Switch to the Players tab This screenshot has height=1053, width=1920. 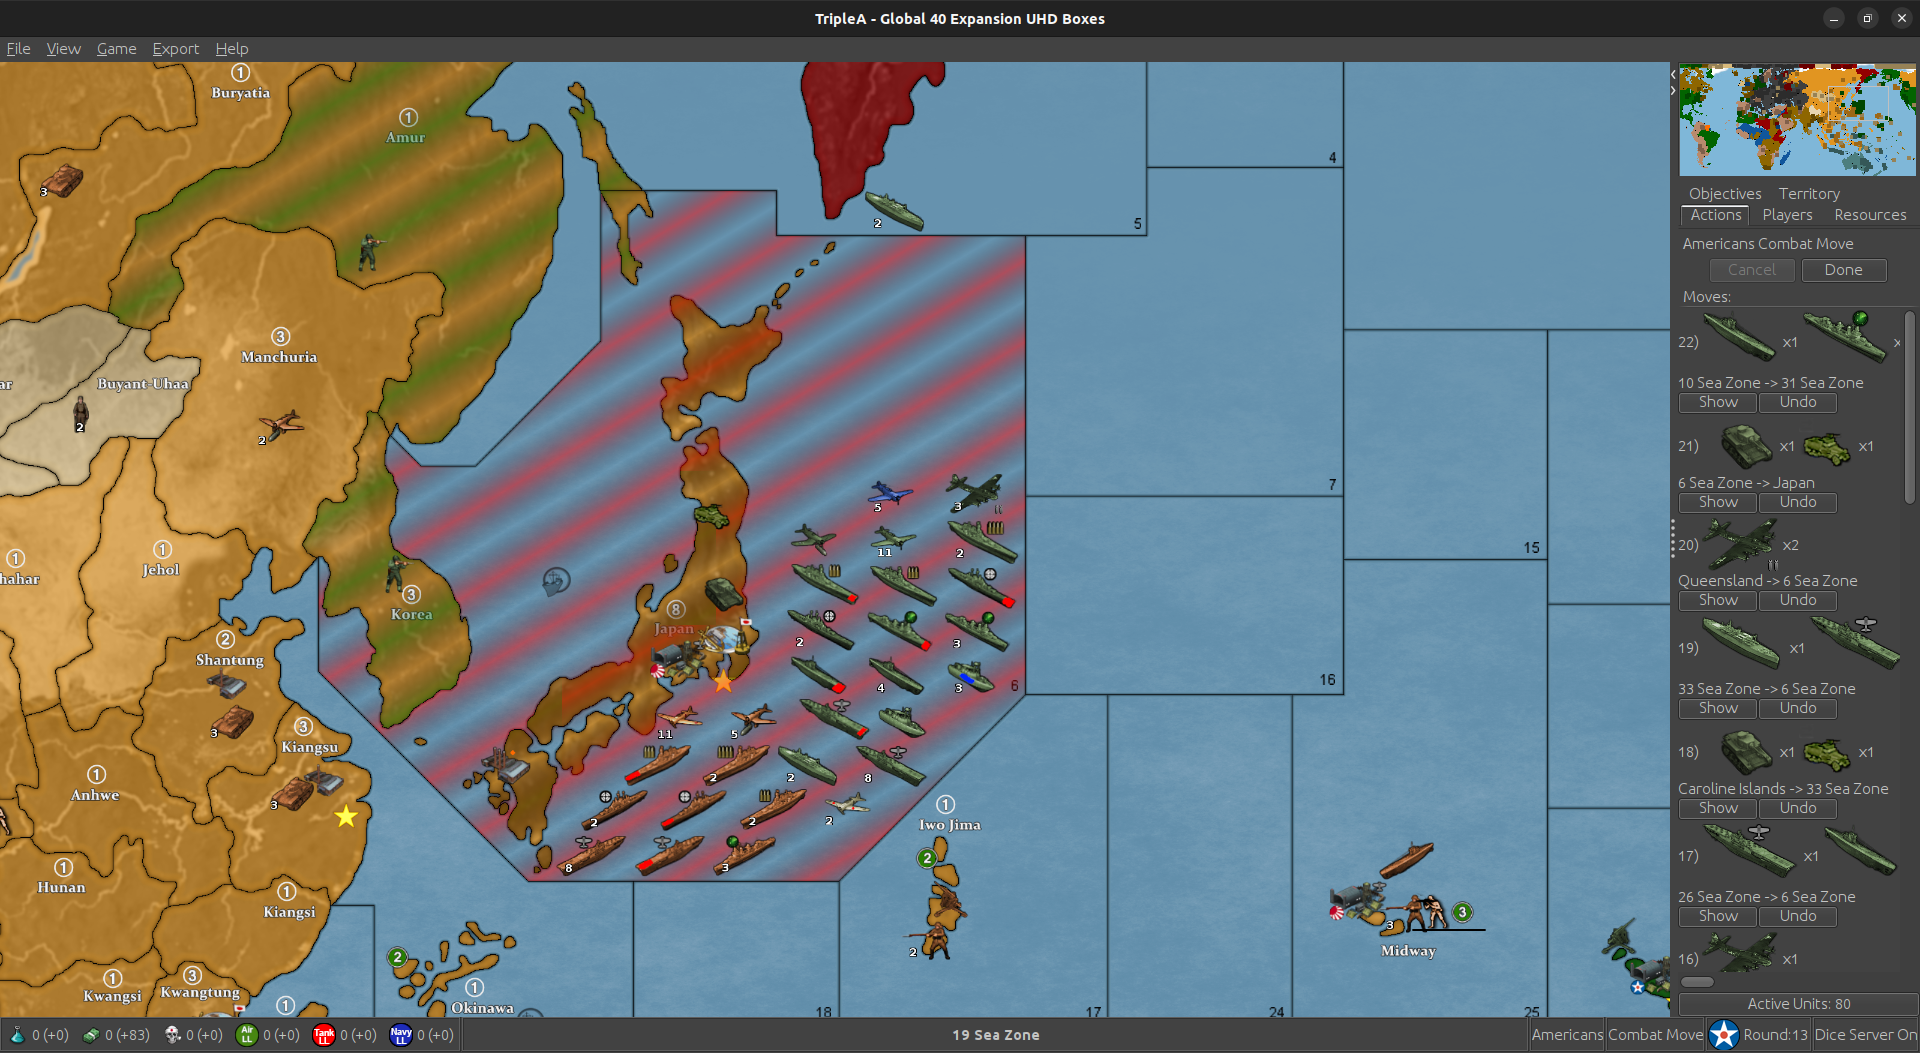click(1787, 215)
